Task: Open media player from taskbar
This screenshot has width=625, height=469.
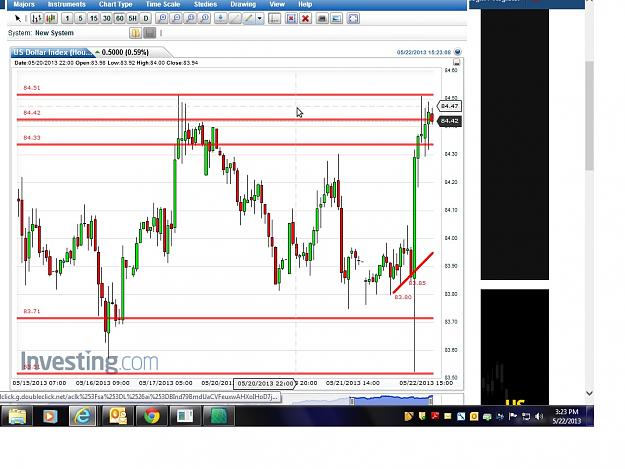Action: 49,416
